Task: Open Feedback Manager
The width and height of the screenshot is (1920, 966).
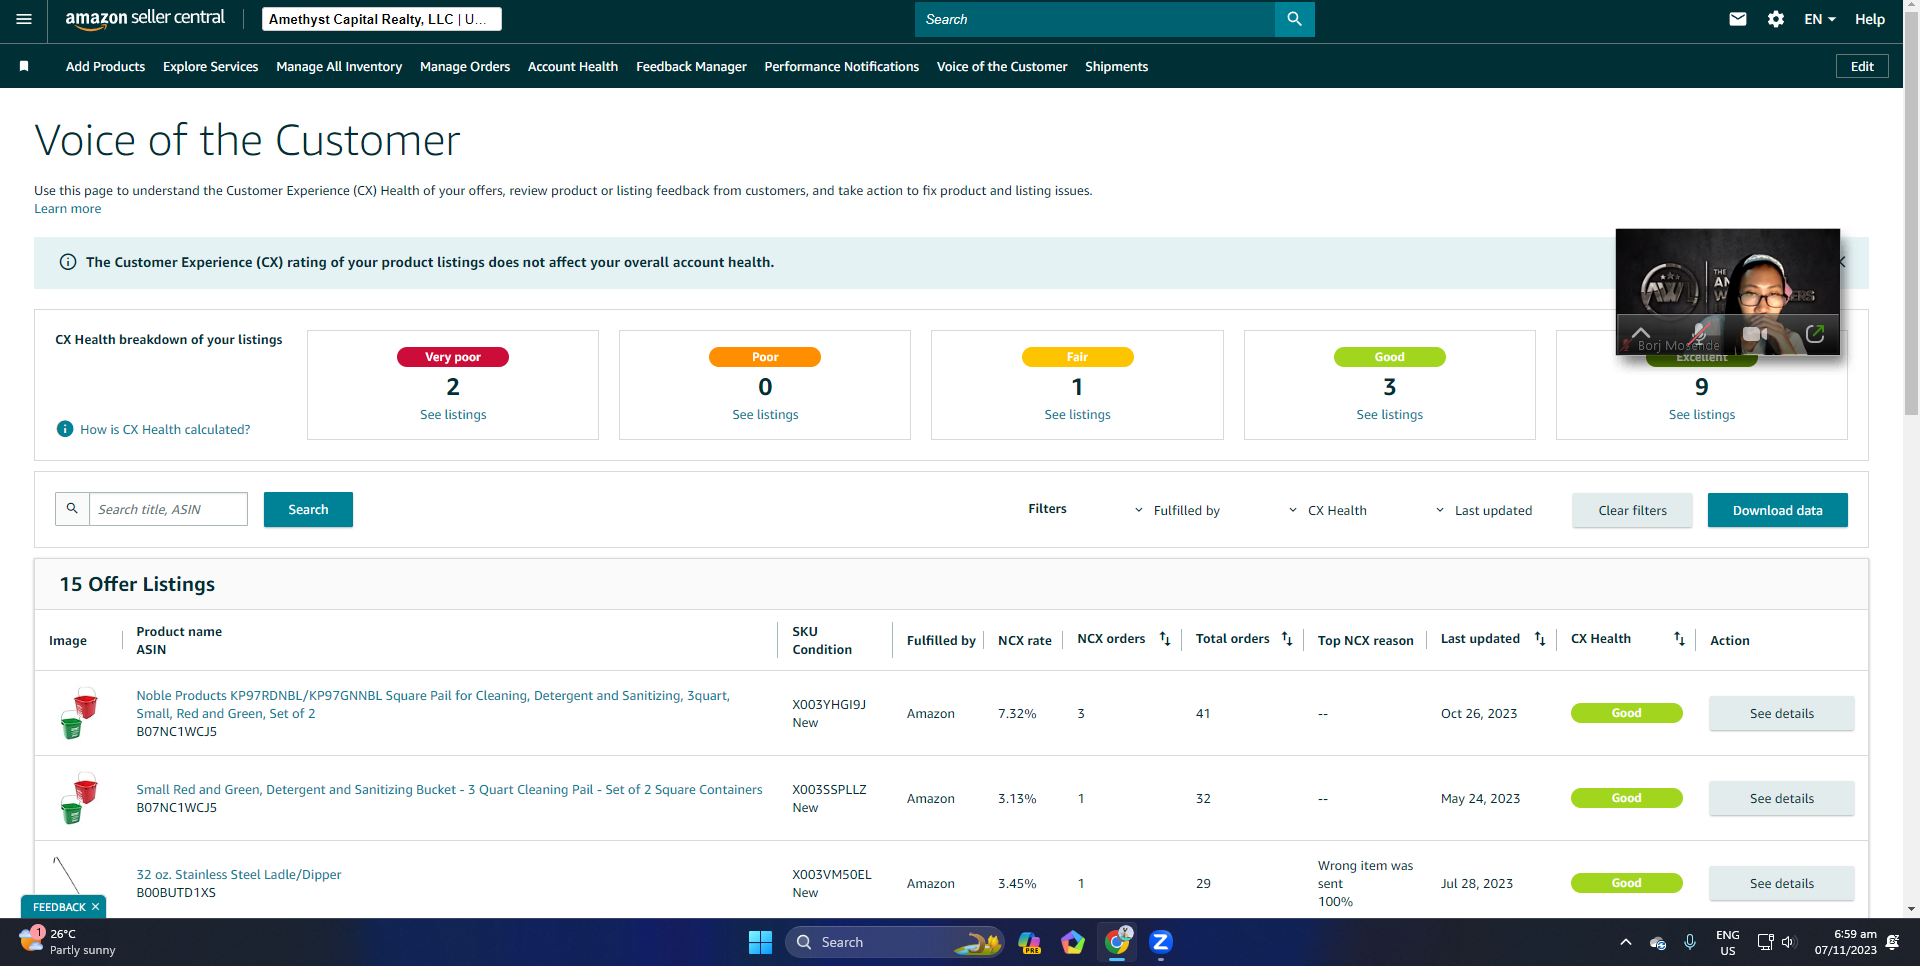Action: (691, 66)
